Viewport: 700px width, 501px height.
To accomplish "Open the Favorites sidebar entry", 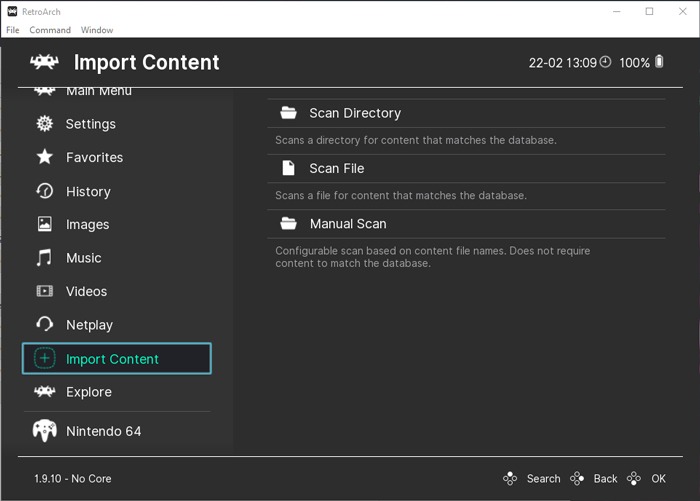I will coord(117,157).
